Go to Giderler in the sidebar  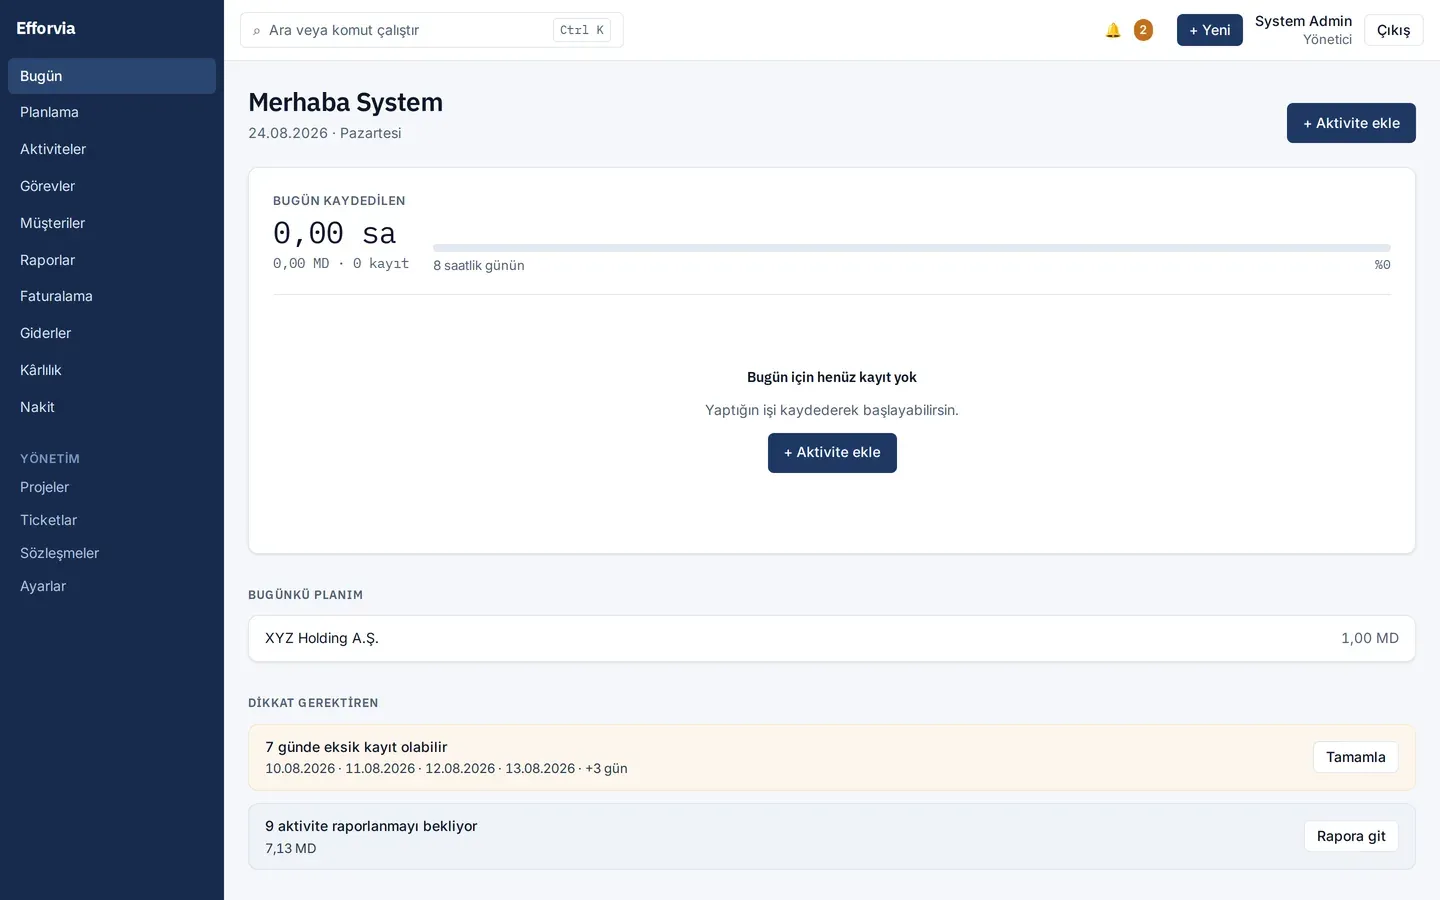click(112, 333)
